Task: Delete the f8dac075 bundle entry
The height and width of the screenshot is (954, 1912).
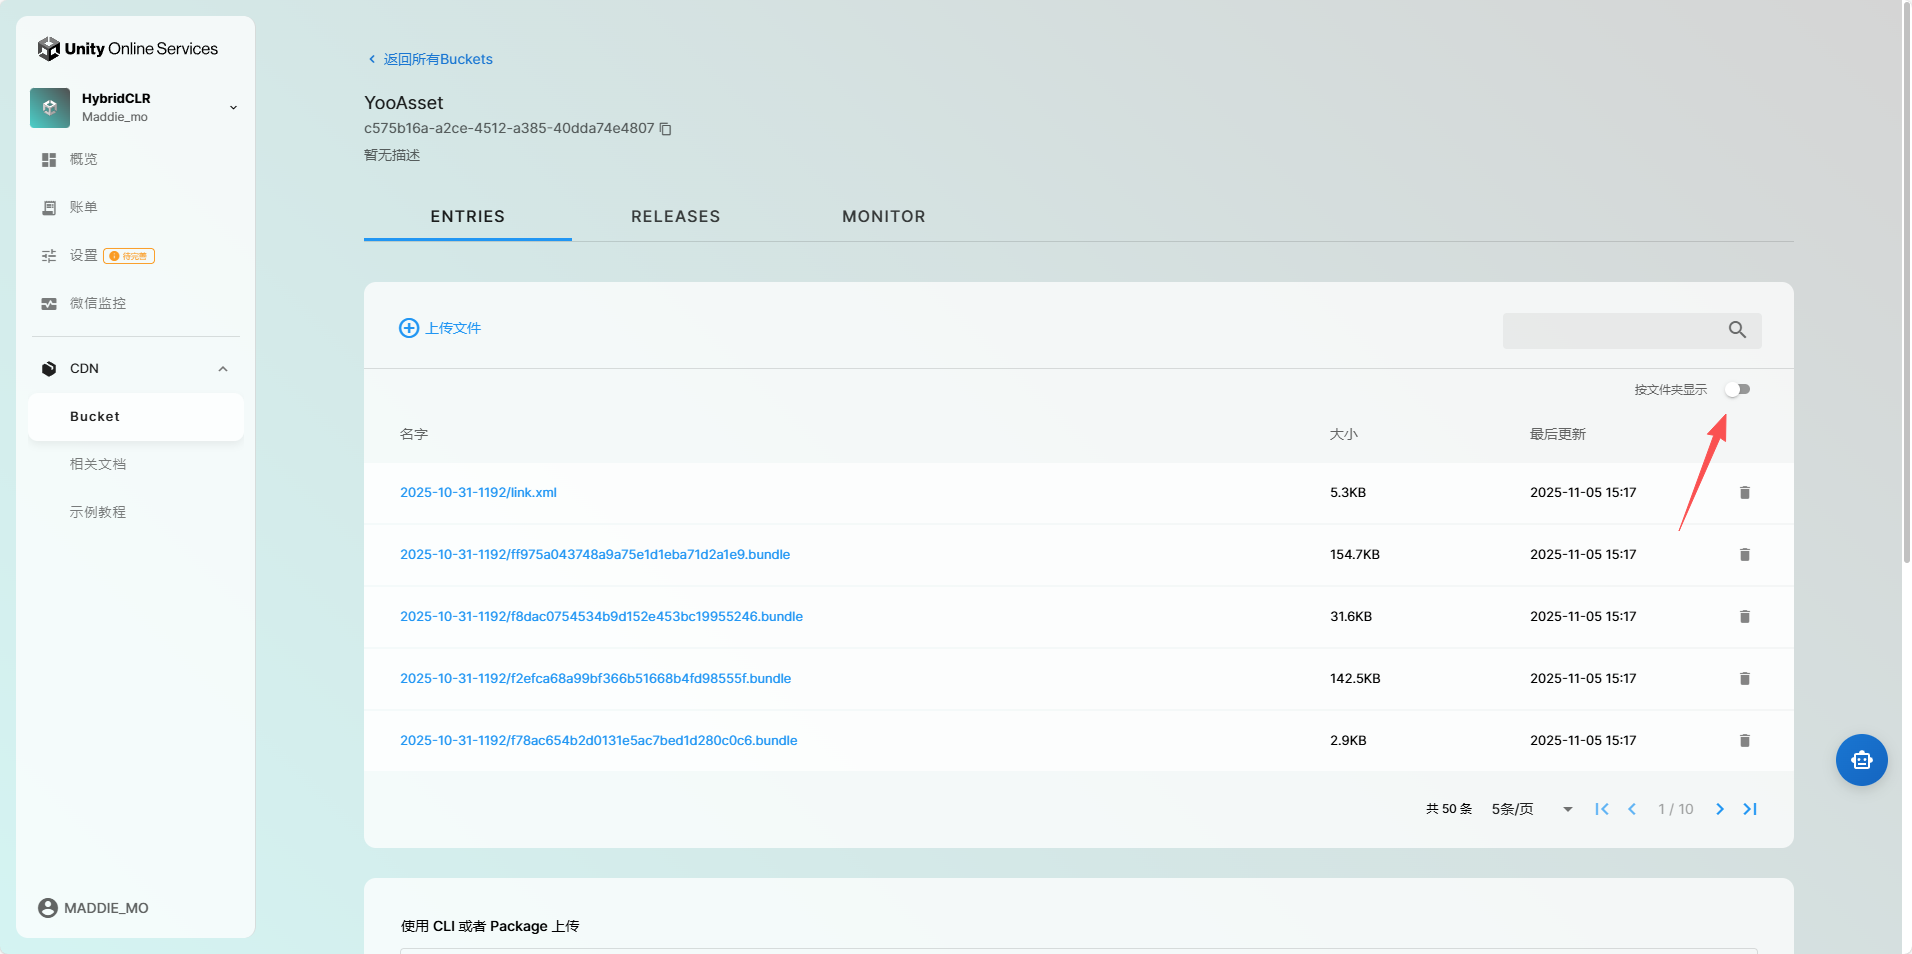Action: click(1745, 616)
